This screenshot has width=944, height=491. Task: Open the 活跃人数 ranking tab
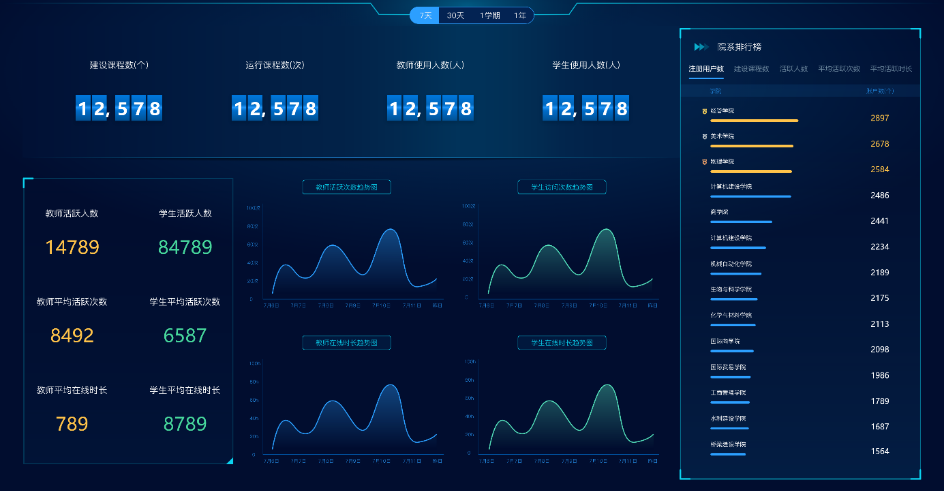[794, 69]
